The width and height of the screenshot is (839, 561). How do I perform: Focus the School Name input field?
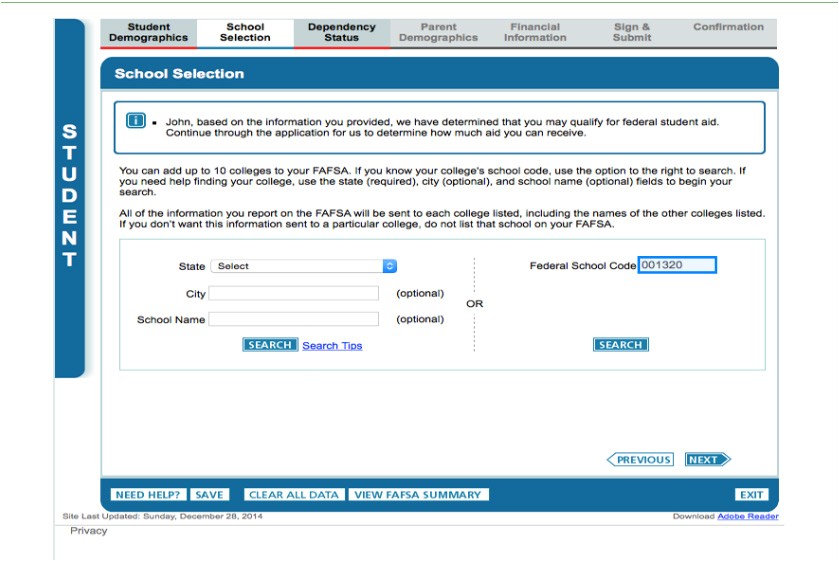pyautogui.click(x=294, y=319)
